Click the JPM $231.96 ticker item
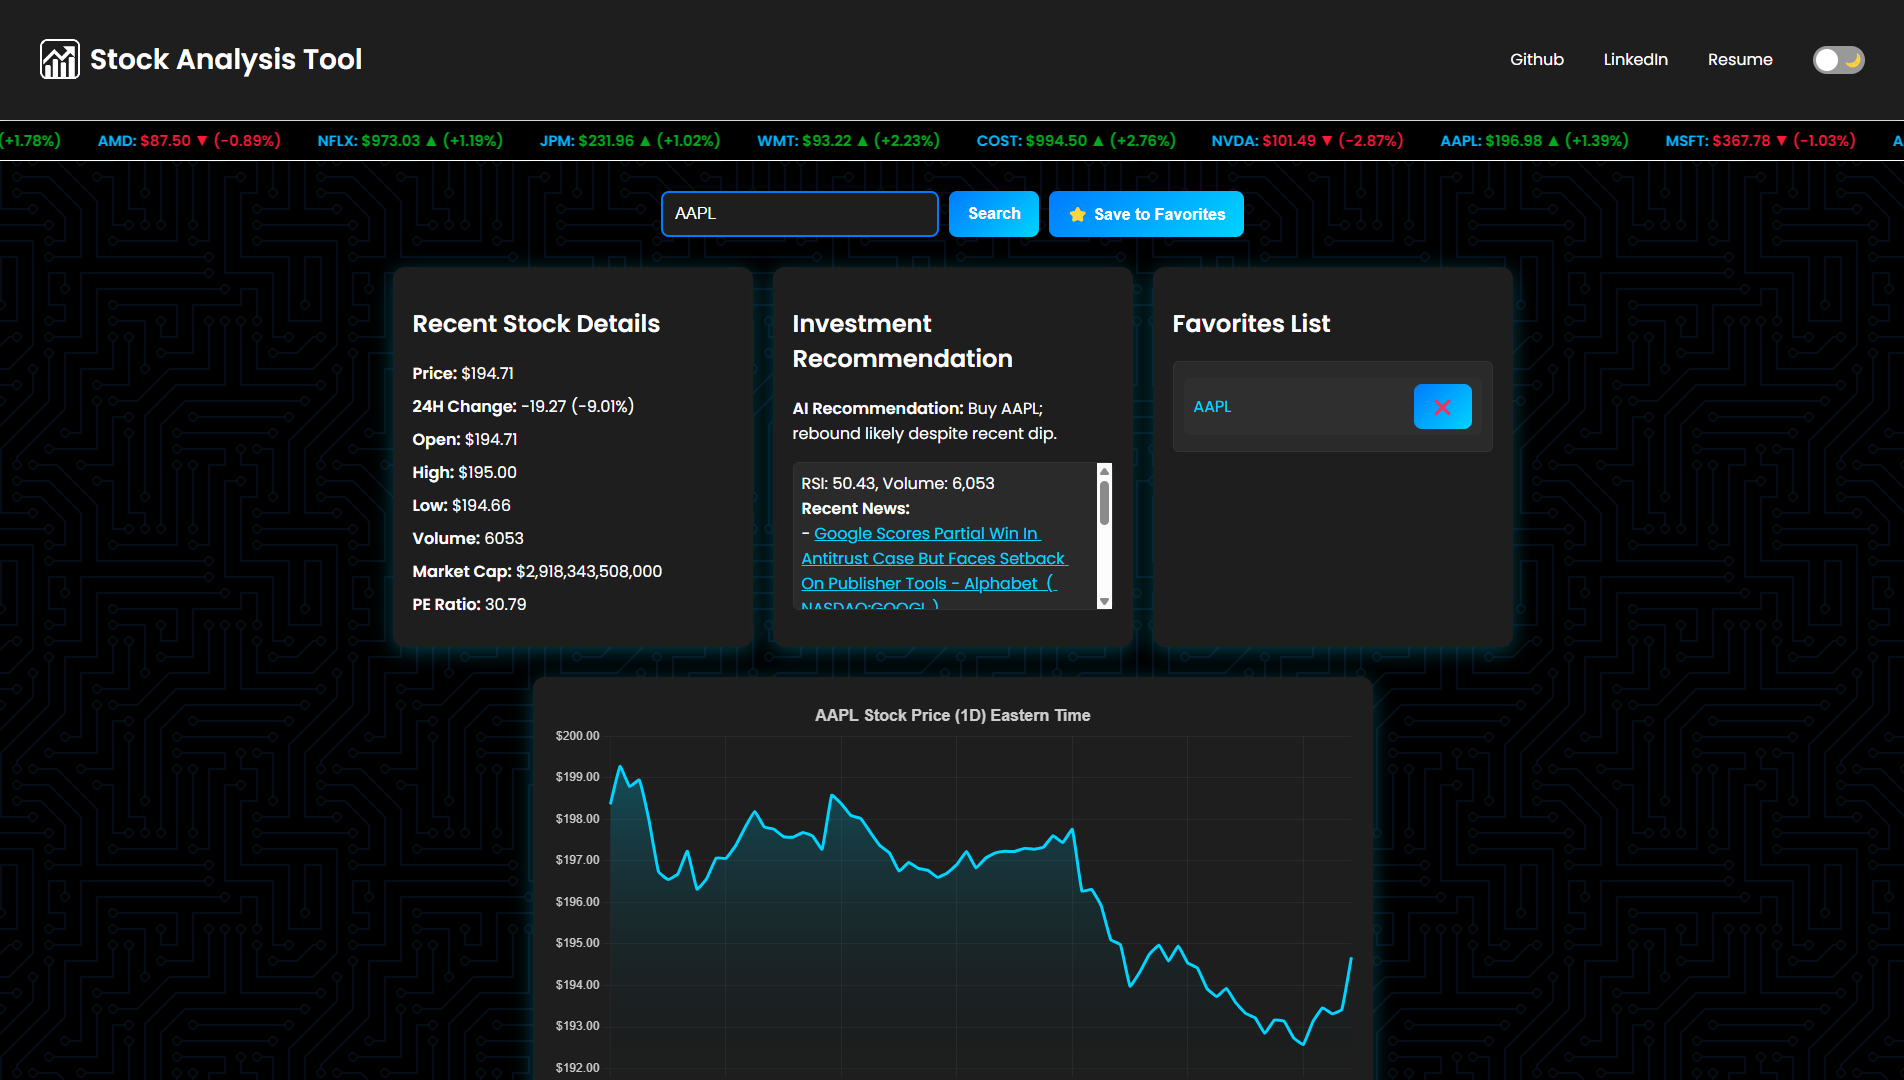Viewport: 1904px width, 1080px height. 630,141
